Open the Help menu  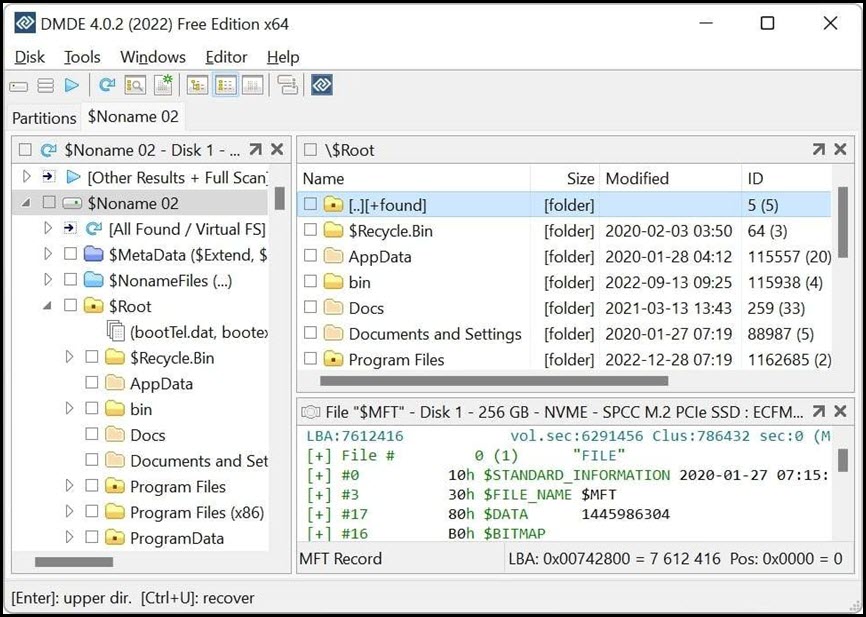pyautogui.click(x=283, y=57)
